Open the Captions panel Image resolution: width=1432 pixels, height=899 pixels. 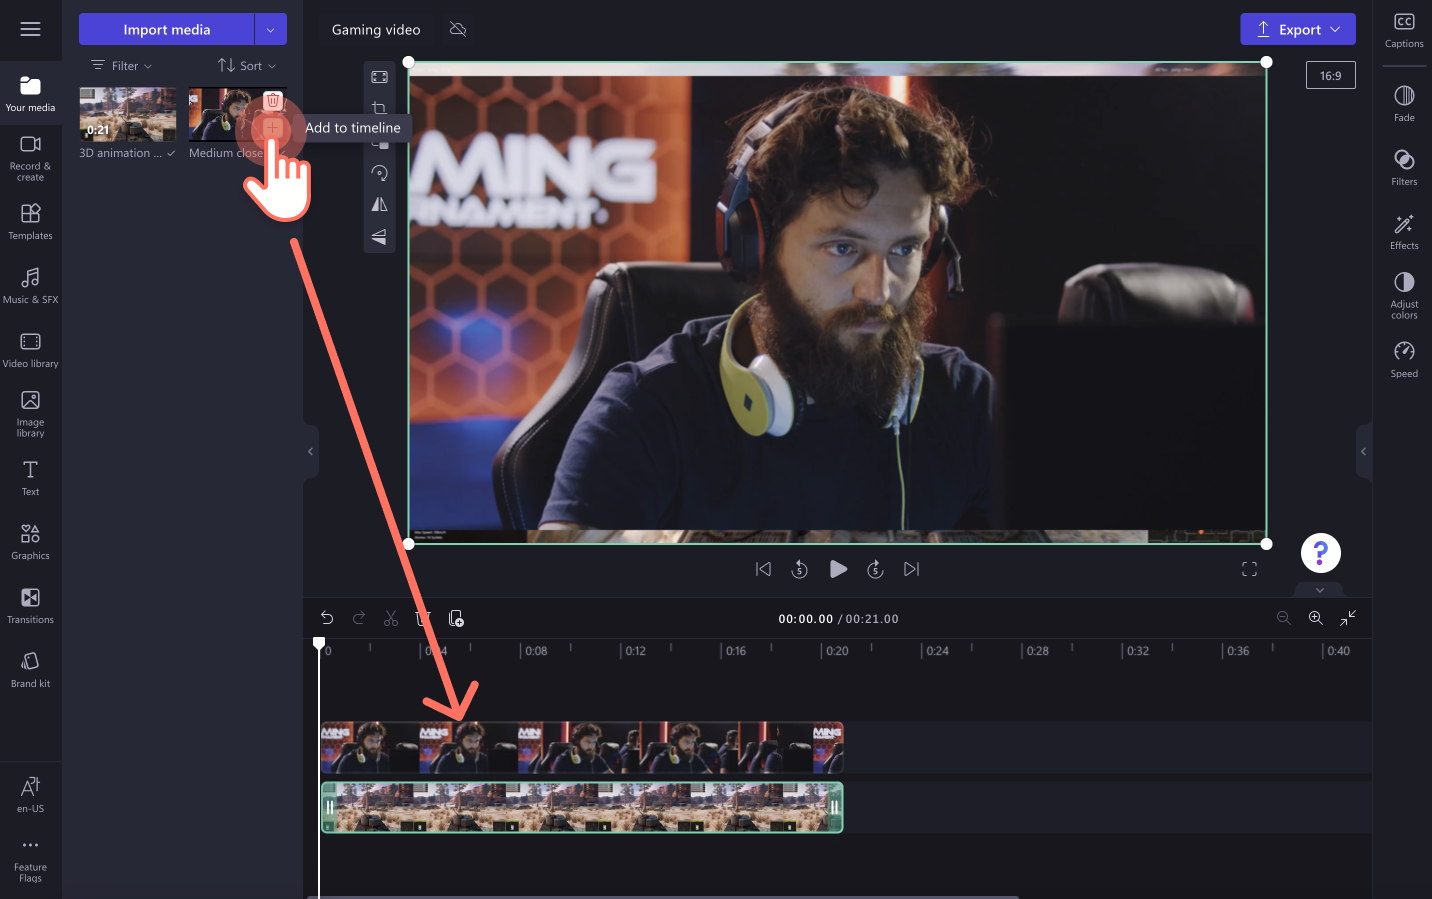pos(1404,30)
